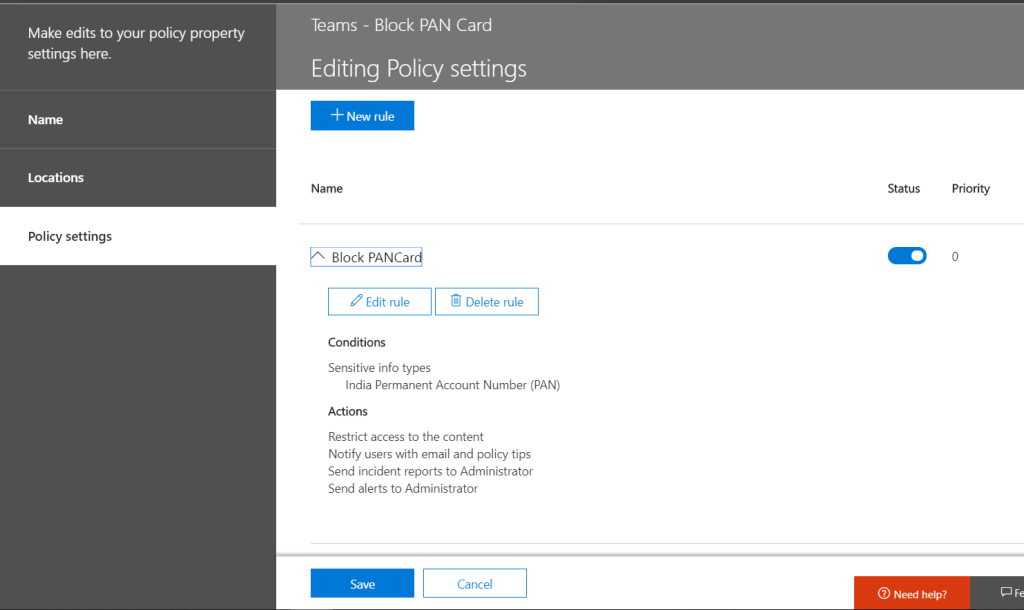Image resolution: width=1024 pixels, height=610 pixels.
Task: Click India Permanent Account Number (PAN) text
Action: pos(452,385)
